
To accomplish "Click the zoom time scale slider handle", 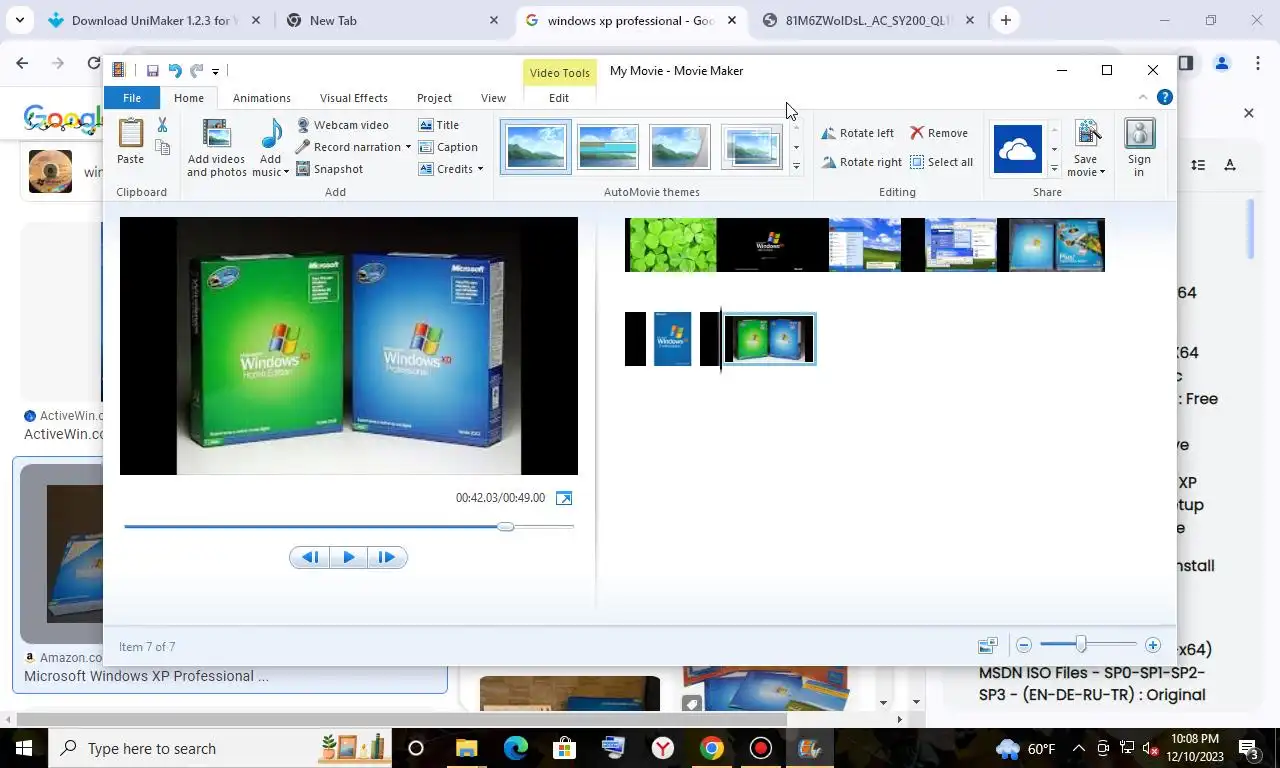I will (x=1081, y=645).
